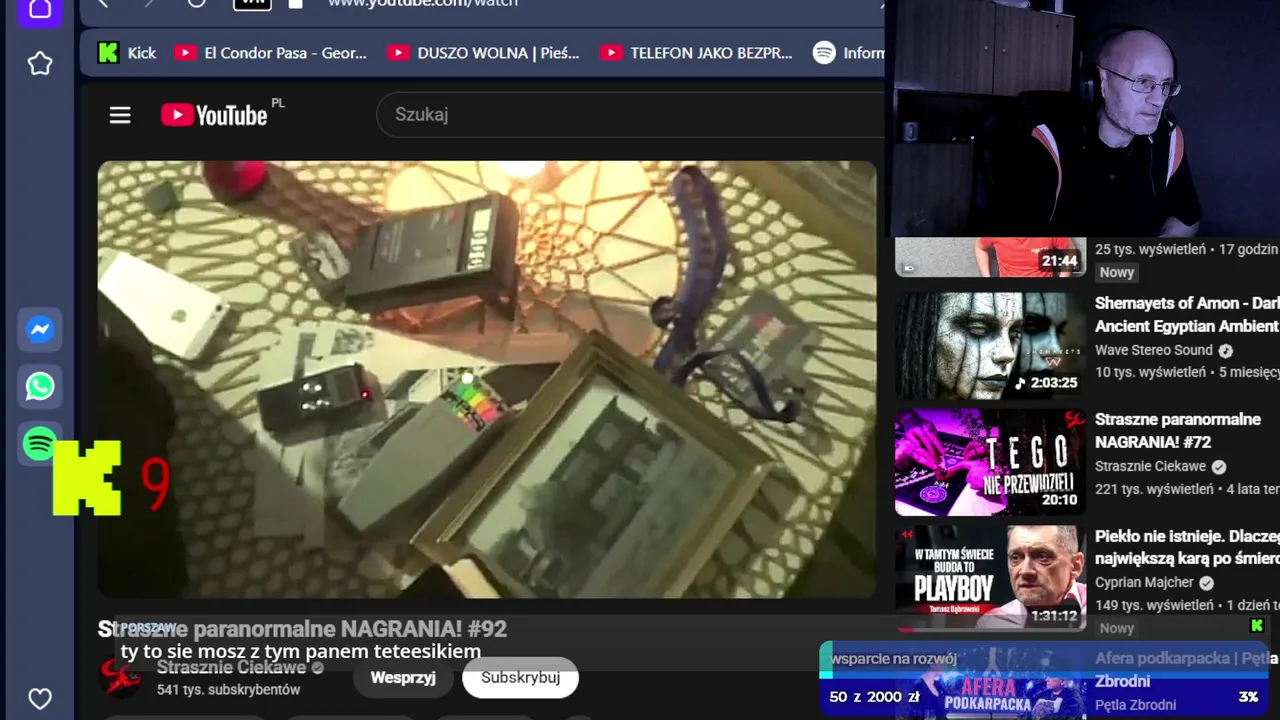Image resolution: width=1280 pixels, height=720 pixels.
Task: Open WhatsApp in the browser sidebar
Action: coord(40,387)
